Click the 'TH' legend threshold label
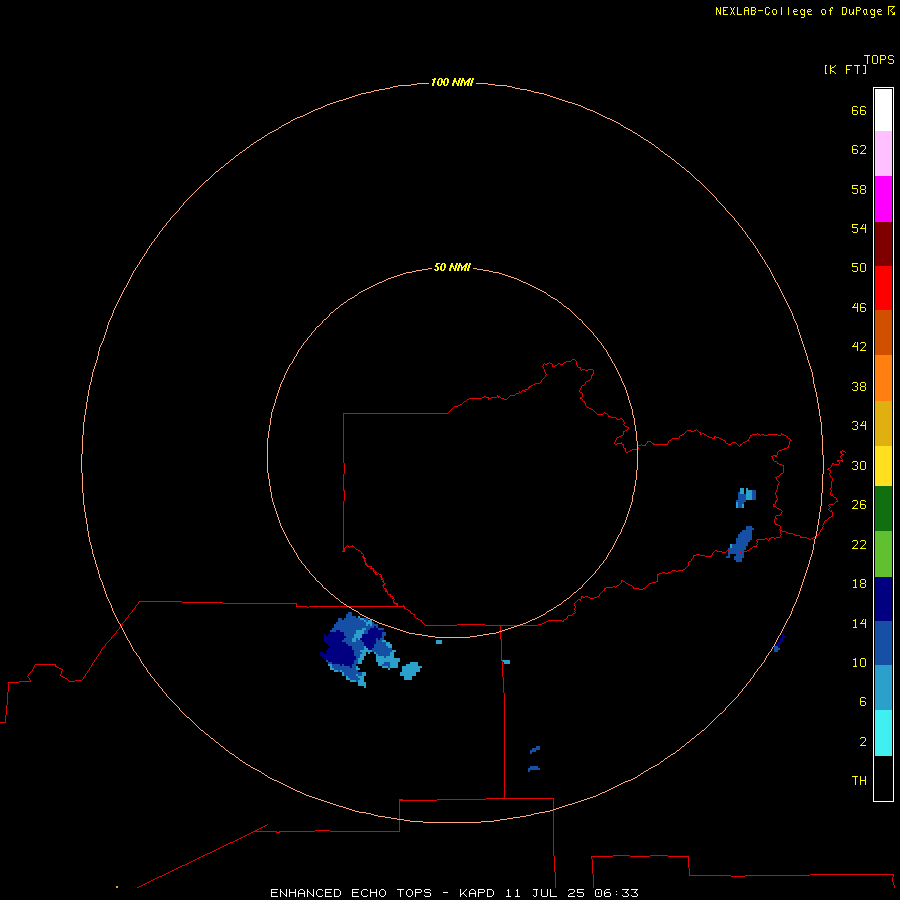Image resolution: width=900 pixels, height=900 pixels. point(859,781)
